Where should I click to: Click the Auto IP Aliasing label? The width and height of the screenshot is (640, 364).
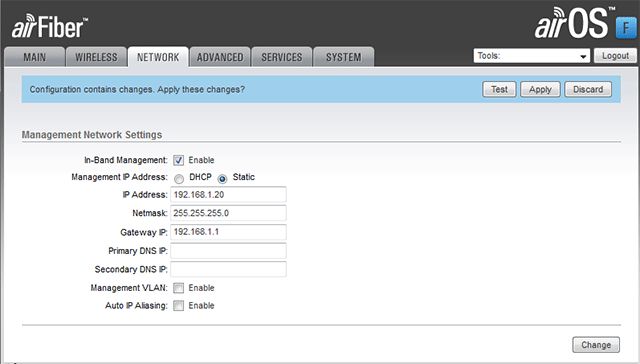[x=136, y=306]
